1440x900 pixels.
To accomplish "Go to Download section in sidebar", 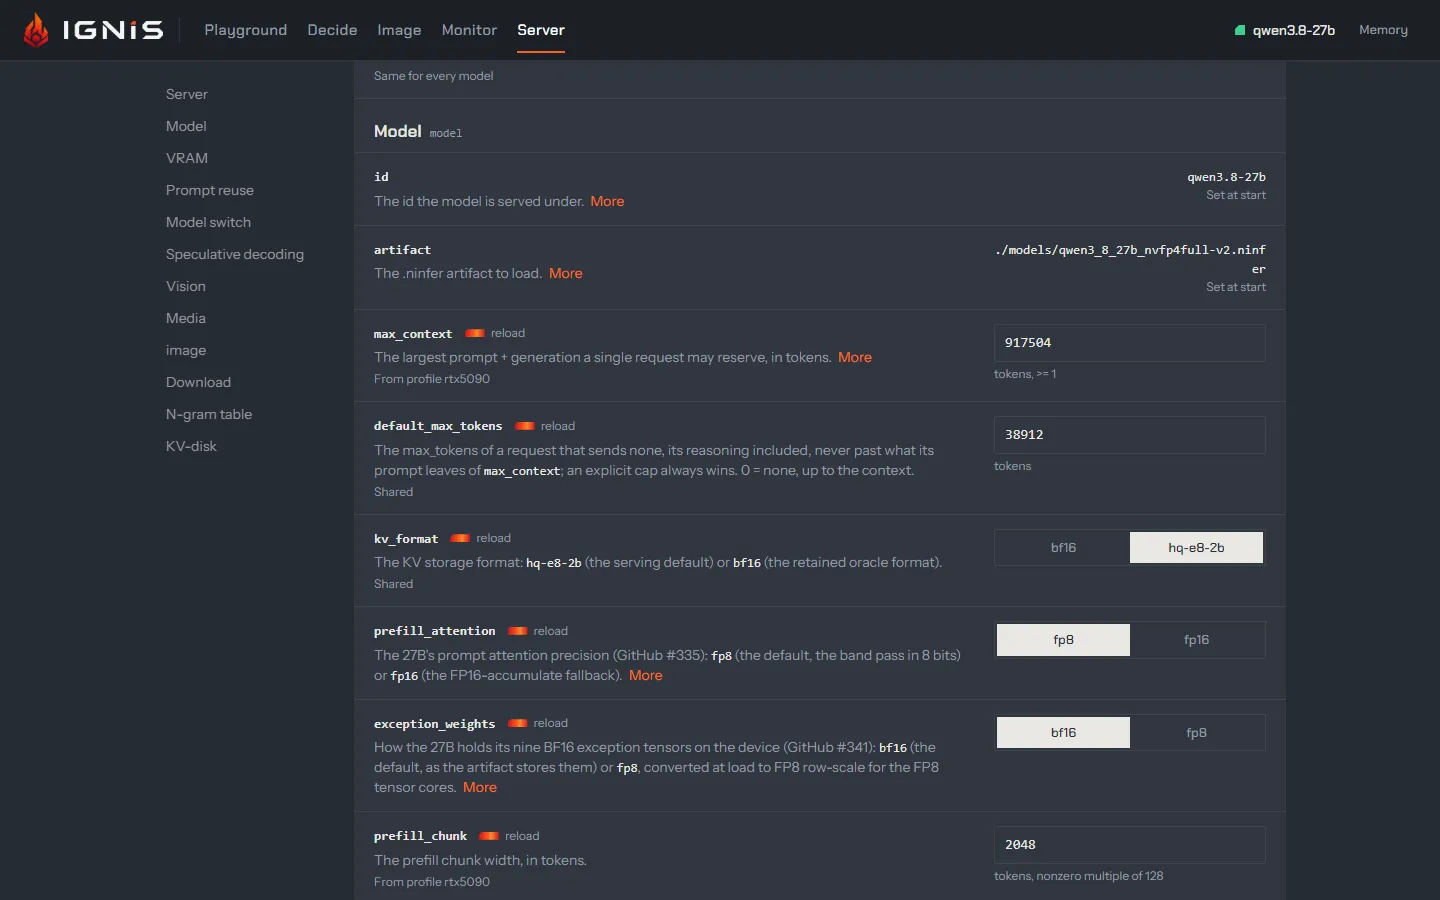I will tap(198, 382).
